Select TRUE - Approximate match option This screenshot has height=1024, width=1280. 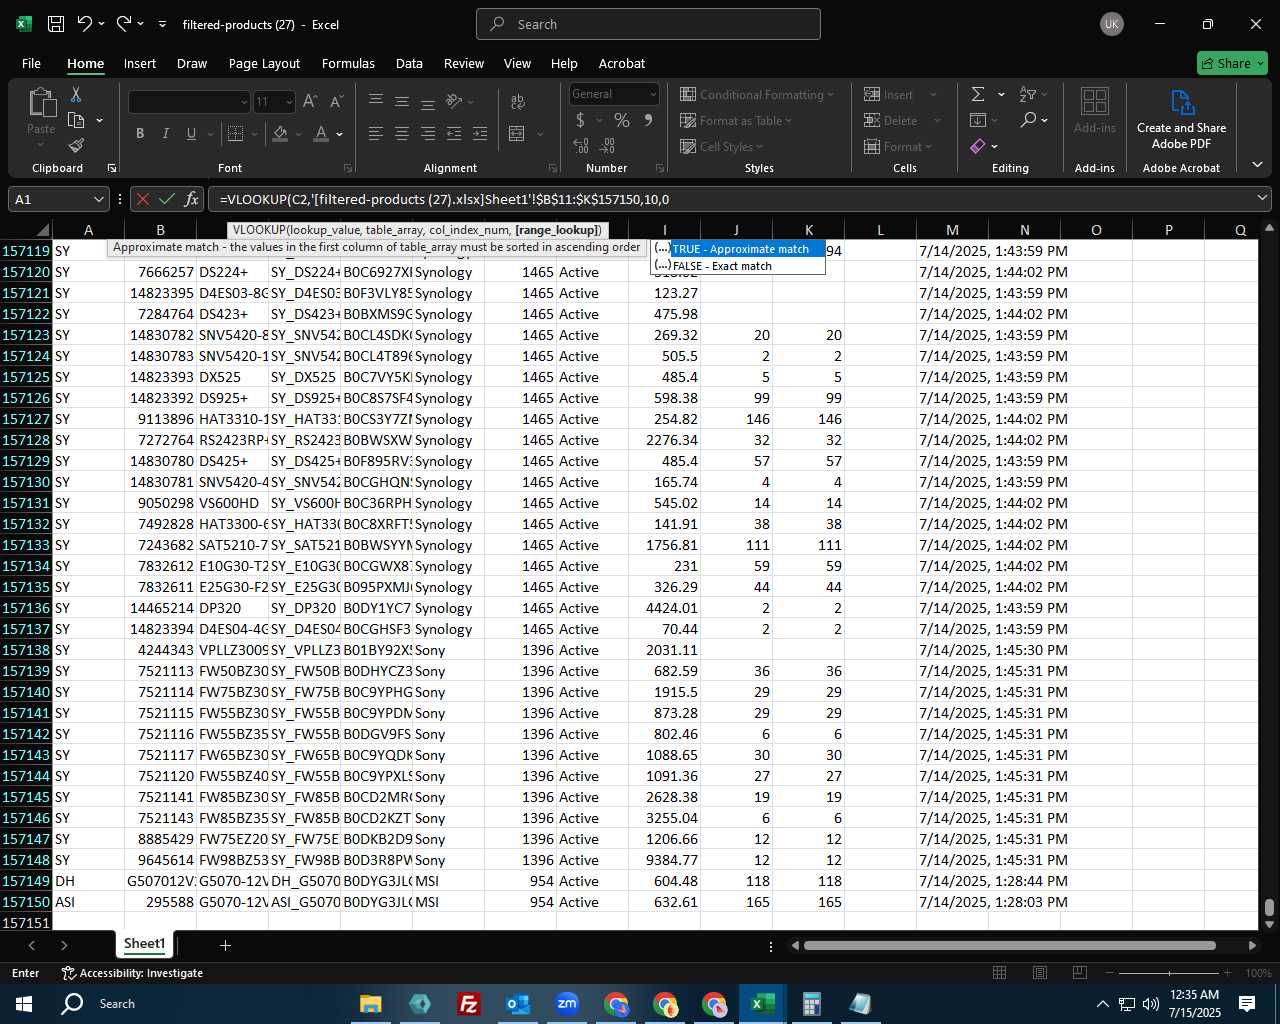coord(740,249)
